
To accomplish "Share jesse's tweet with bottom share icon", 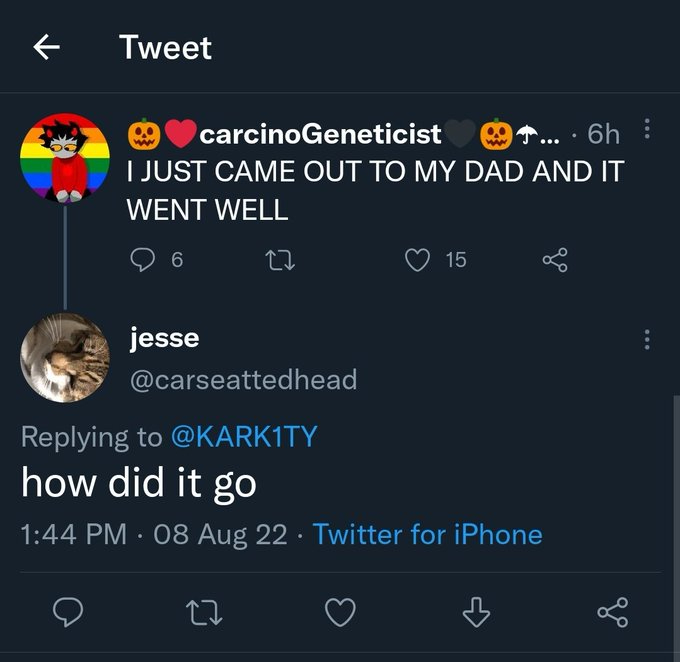I will coord(615,611).
